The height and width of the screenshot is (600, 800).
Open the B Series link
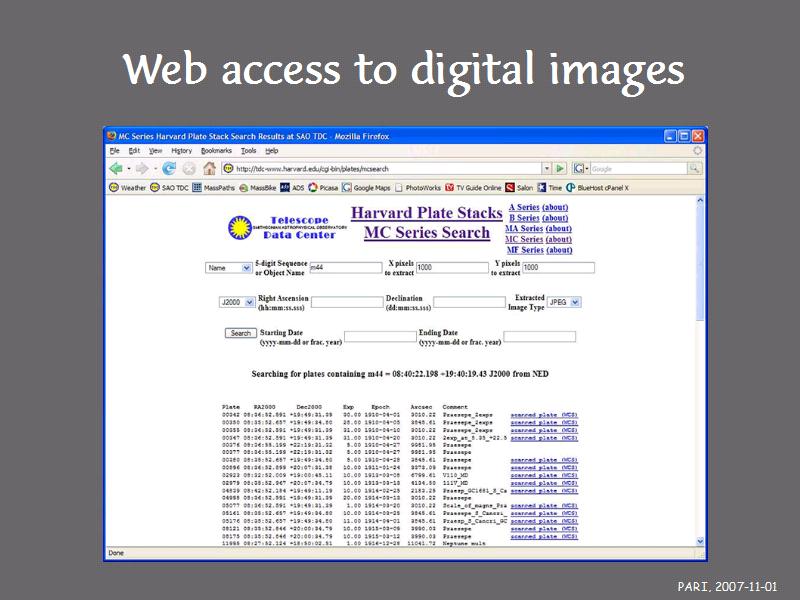tap(524, 218)
